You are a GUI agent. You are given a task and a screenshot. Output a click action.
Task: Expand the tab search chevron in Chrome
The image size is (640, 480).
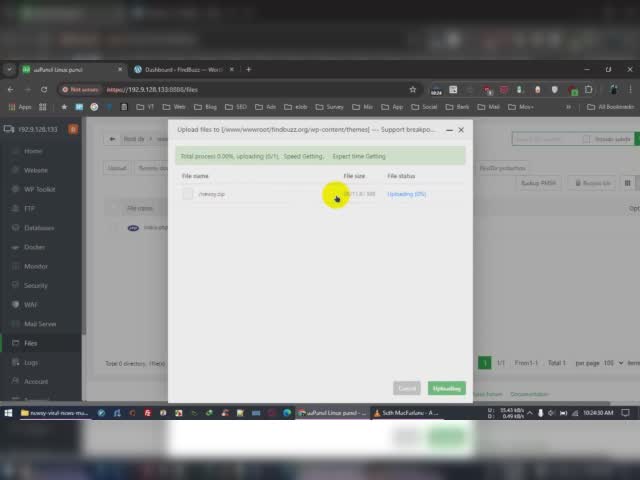9,69
